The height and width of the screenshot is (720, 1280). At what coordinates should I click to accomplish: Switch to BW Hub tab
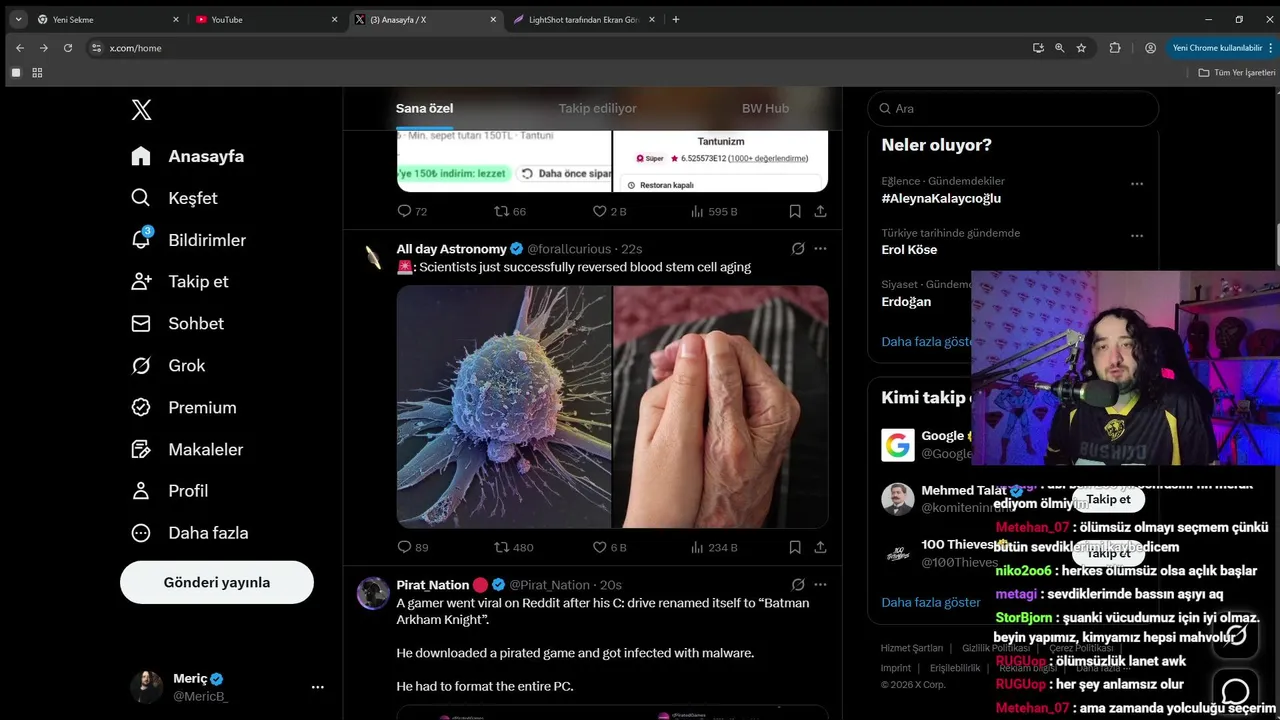[x=765, y=108]
